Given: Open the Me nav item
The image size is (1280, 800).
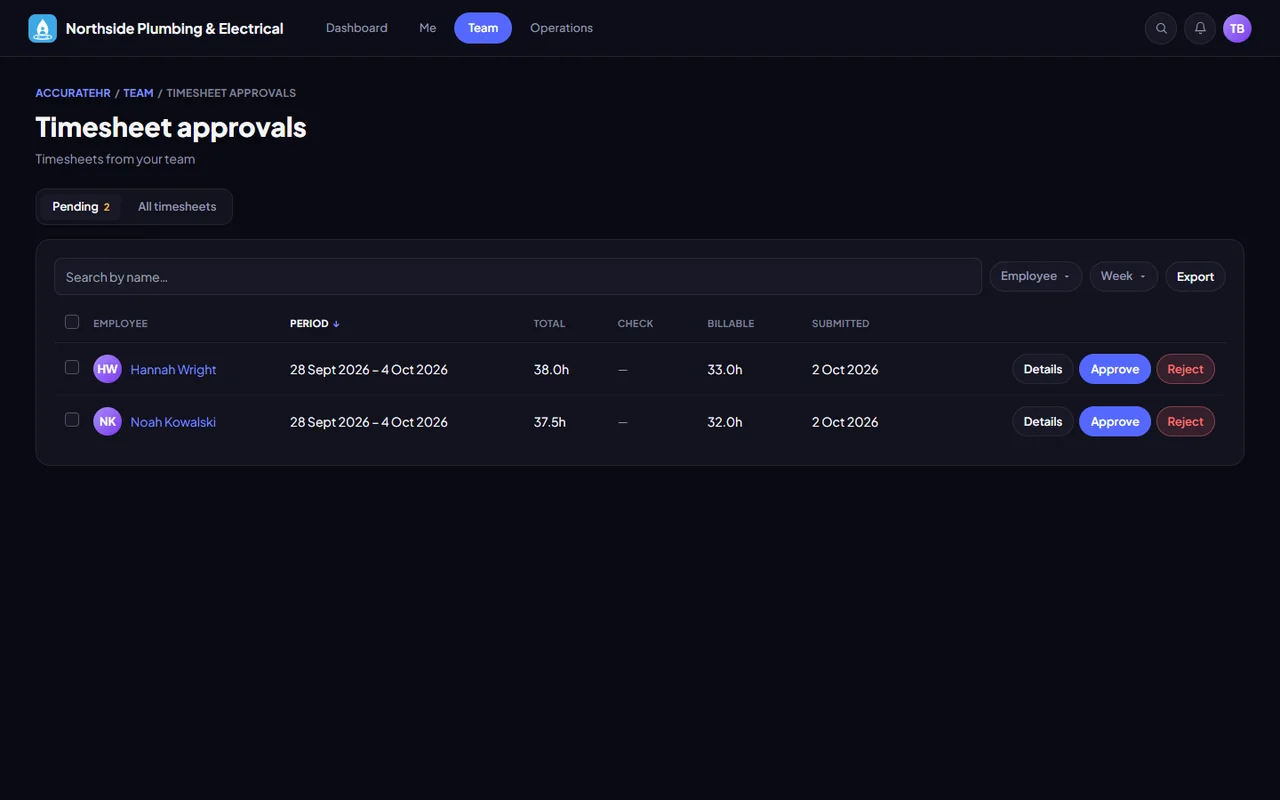Looking at the screenshot, I should pos(428,28).
